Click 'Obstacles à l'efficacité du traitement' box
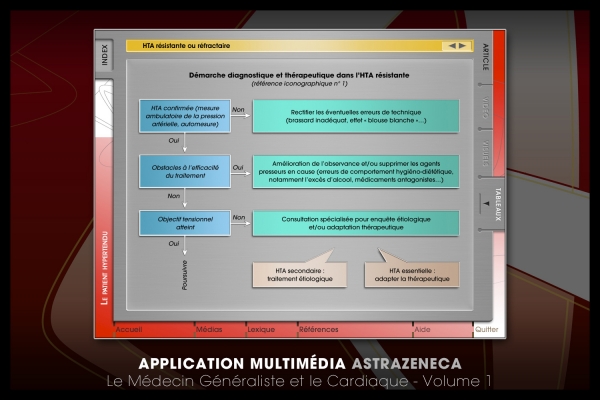Viewport: 600px width, 400px height. coord(185,171)
